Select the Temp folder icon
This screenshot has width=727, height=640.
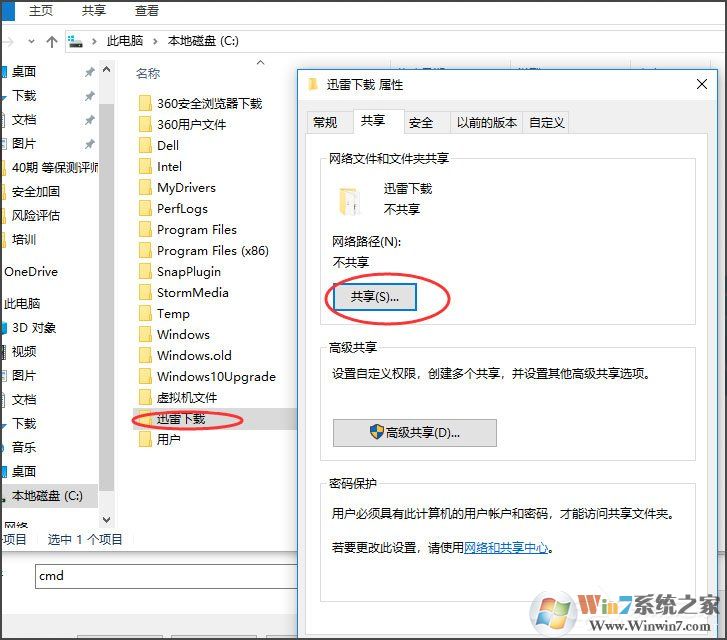[x=145, y=314]
